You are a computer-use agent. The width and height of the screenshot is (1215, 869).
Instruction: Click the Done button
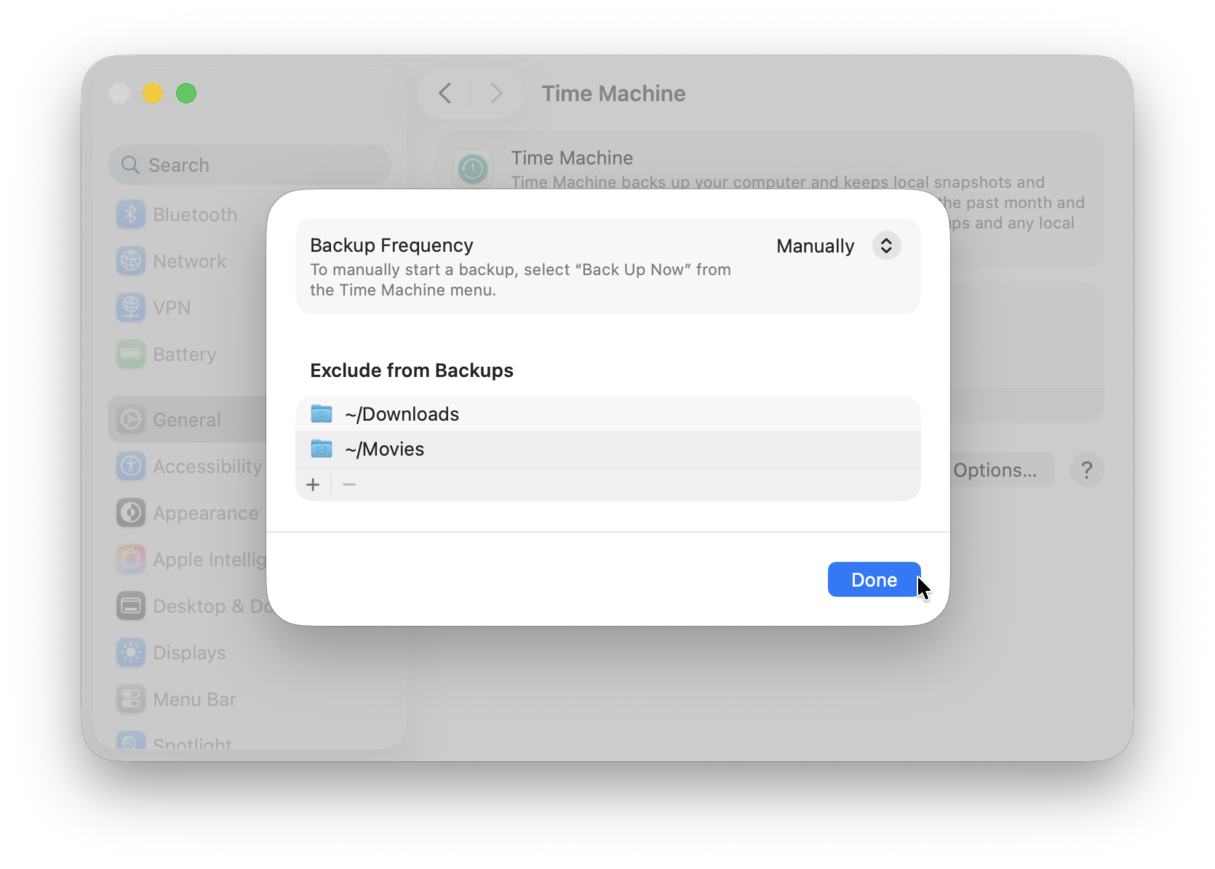coord(874,580)
